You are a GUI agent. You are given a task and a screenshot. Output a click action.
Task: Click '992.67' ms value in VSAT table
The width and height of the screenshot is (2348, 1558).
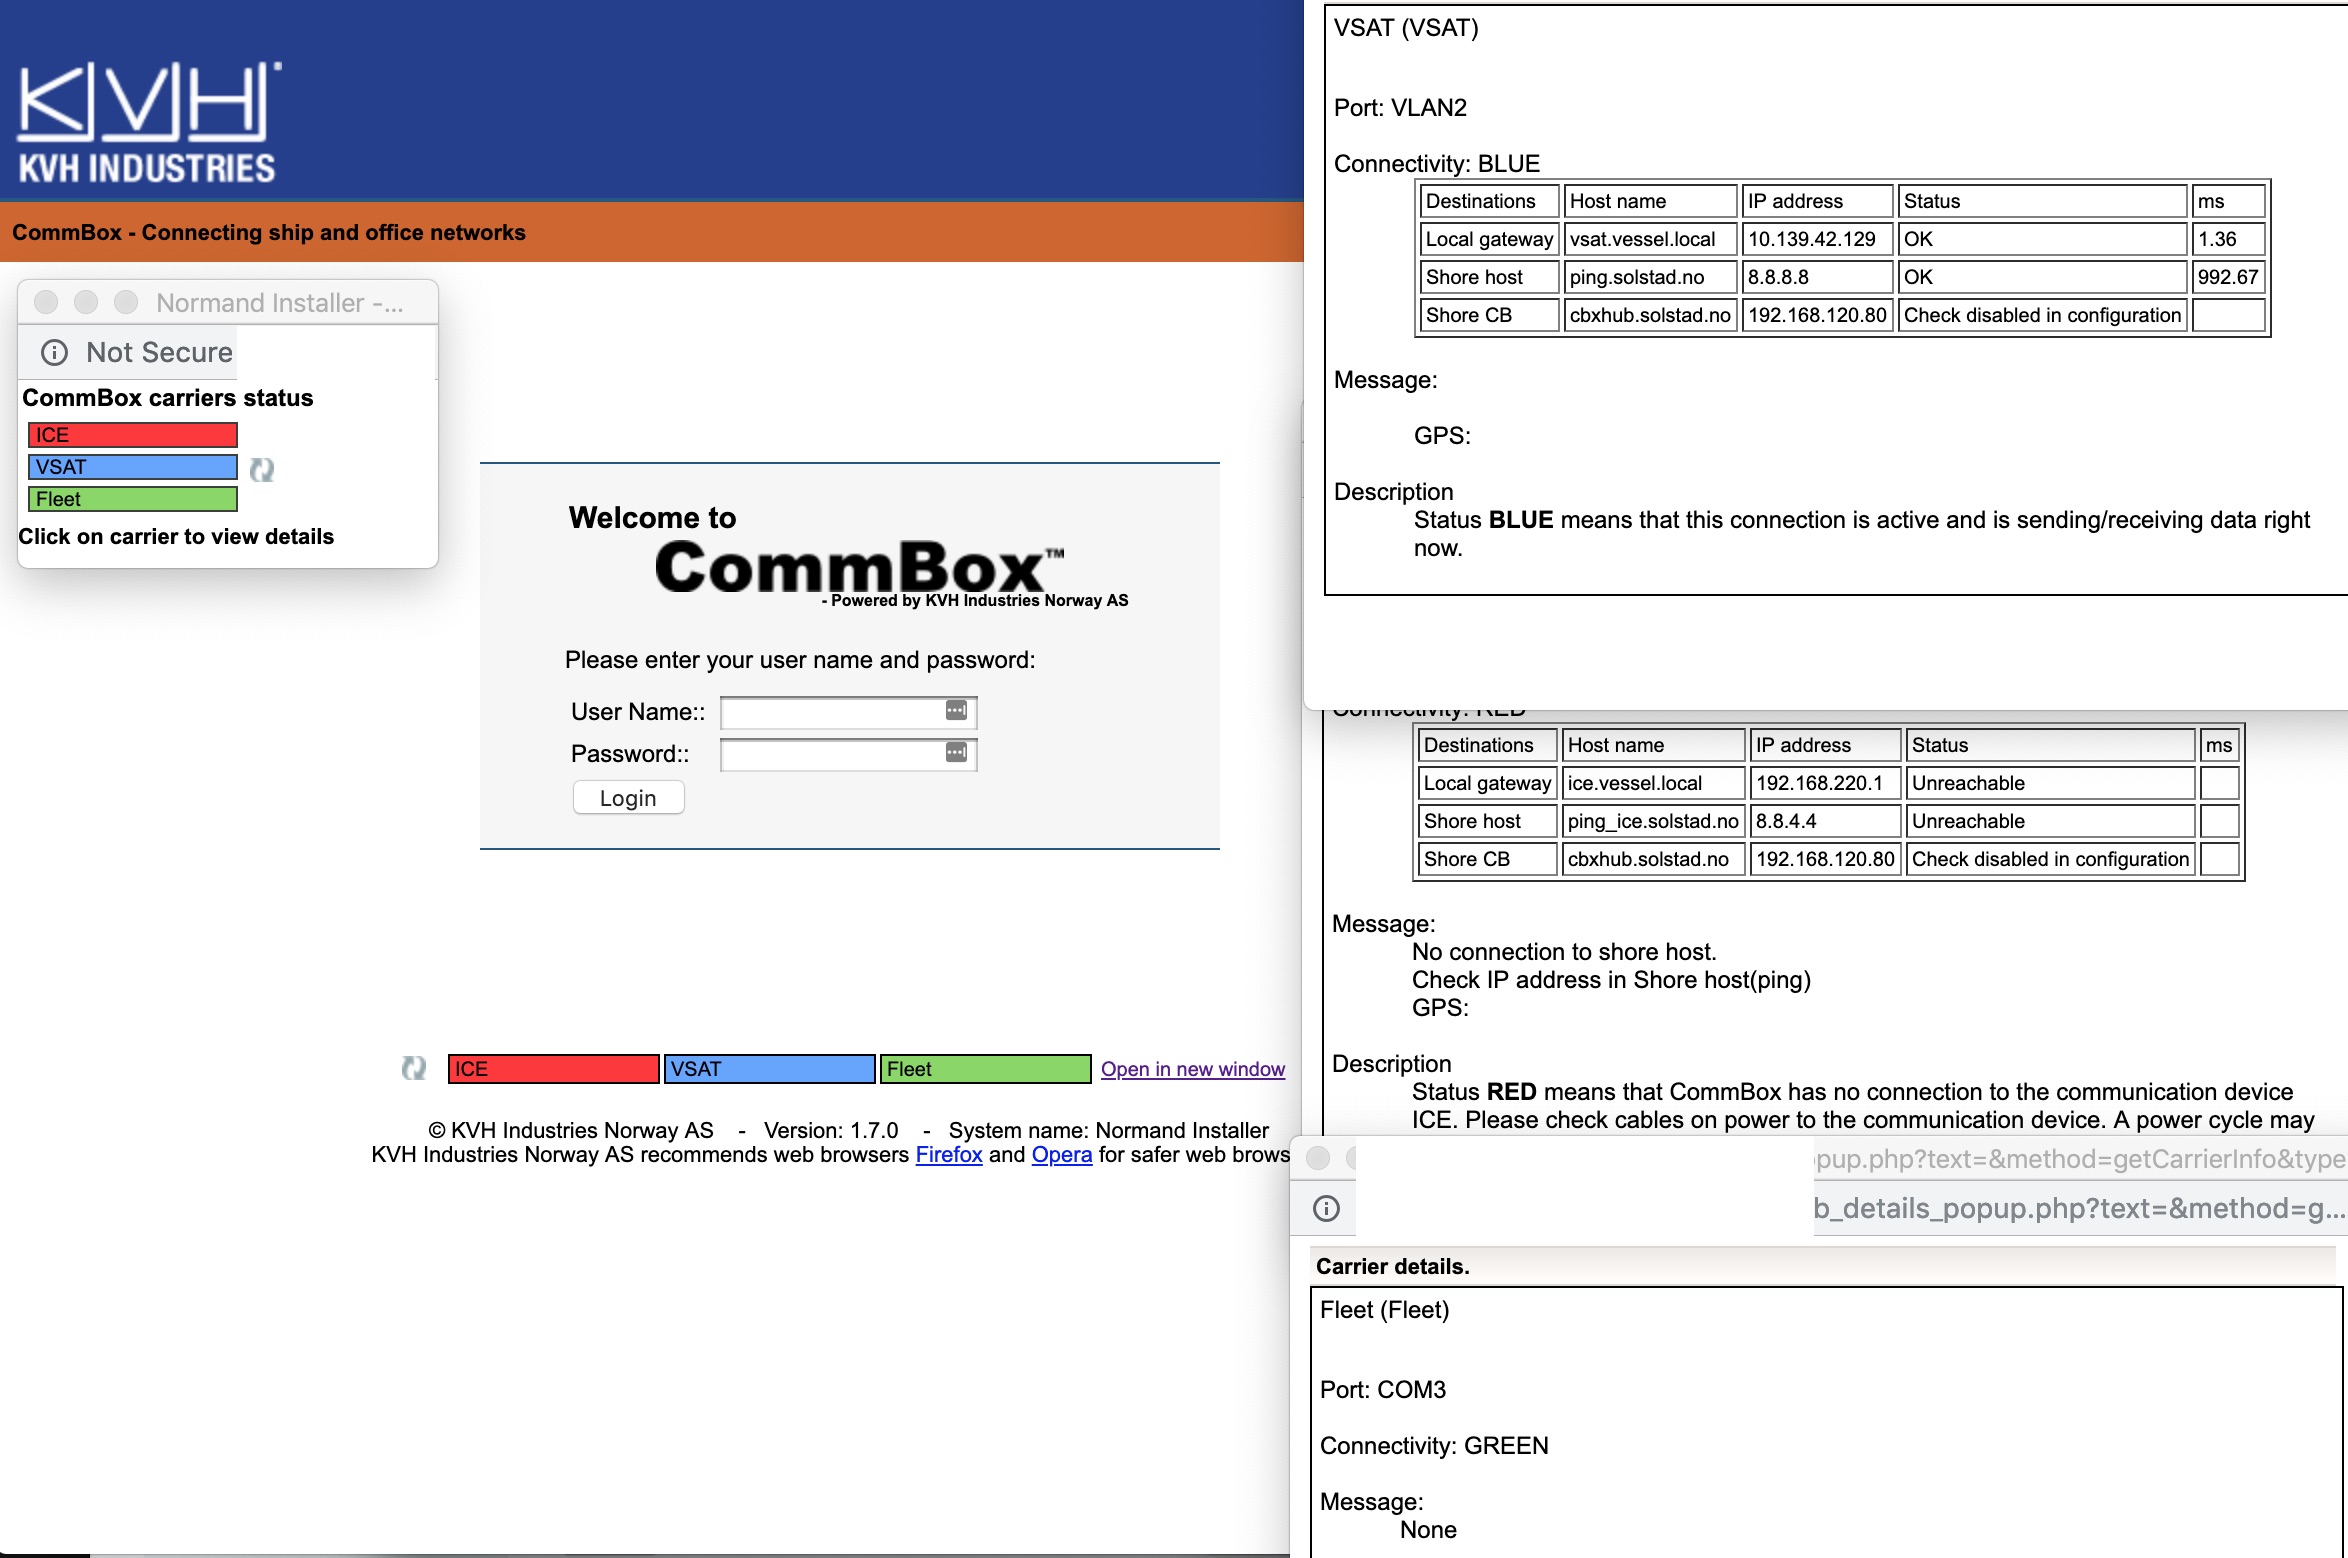pos(2228,277)
